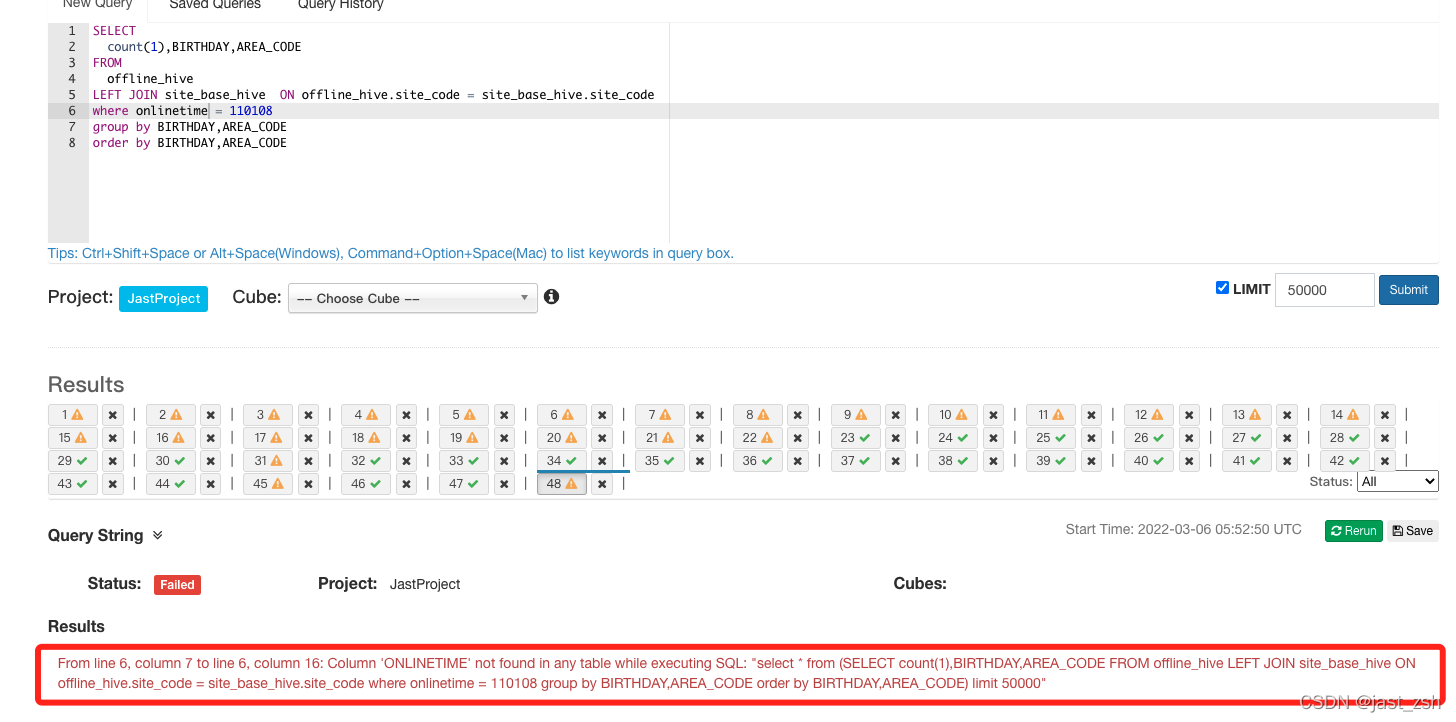Close query result tab 42
1456x722 pixels.
(1385, 461)
